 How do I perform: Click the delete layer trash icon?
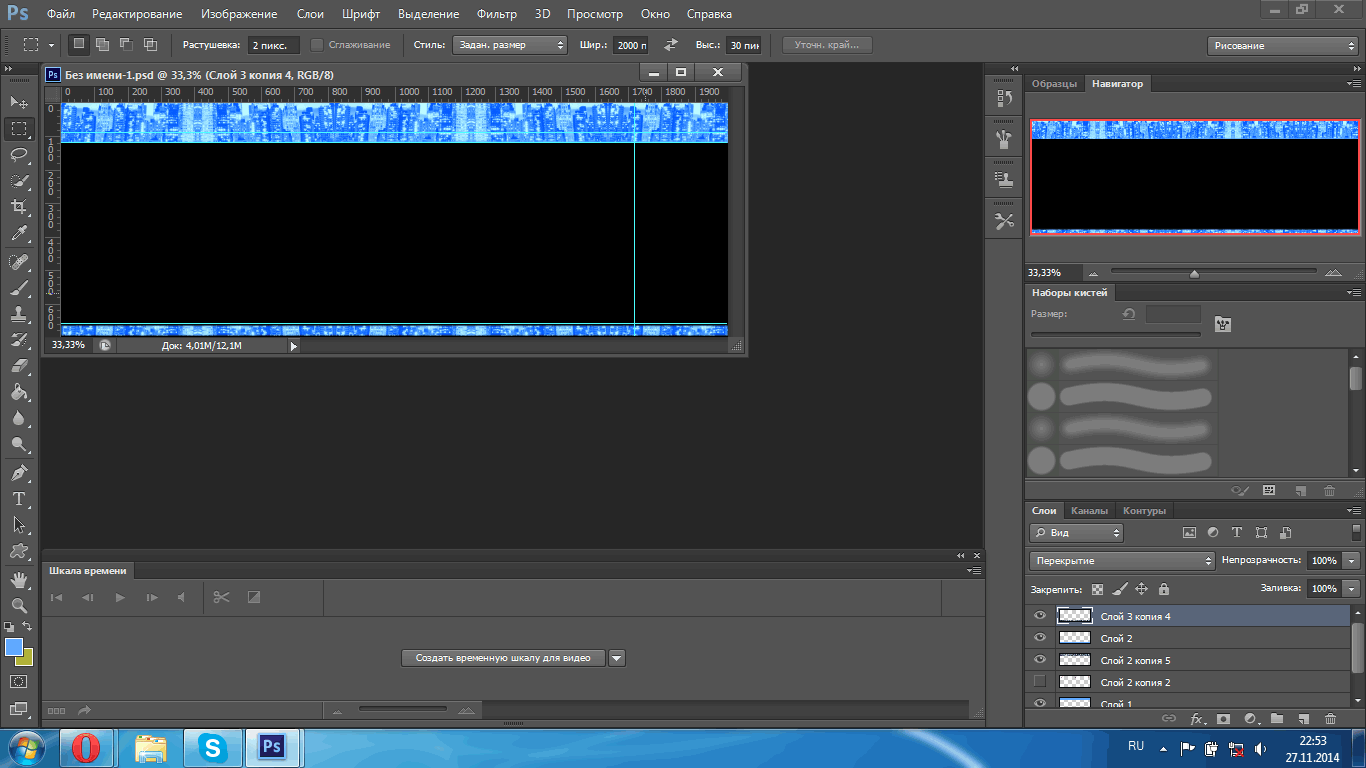click(x=1330, y=718)
